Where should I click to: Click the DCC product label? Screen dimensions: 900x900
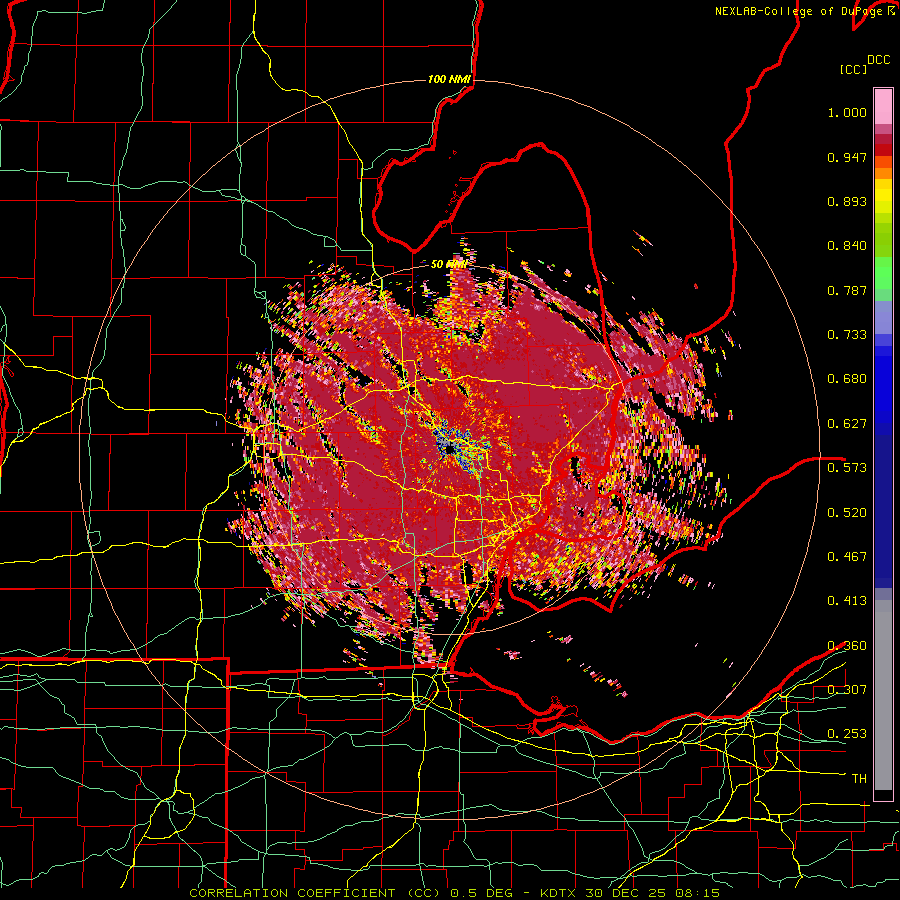[879, 60]
